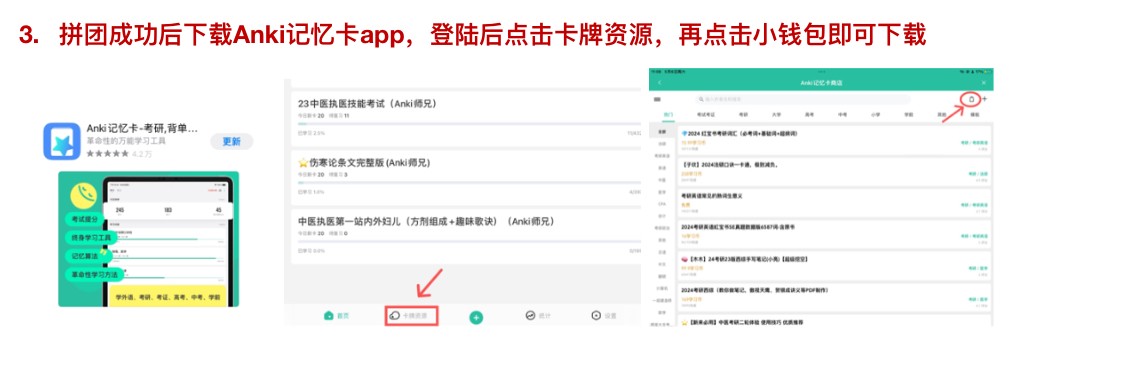The width and height of the screenshot is (1132, 372).
Task: Select 全部 in the left sidebar list
Action: pyautogui.click(x=662, y=133)
